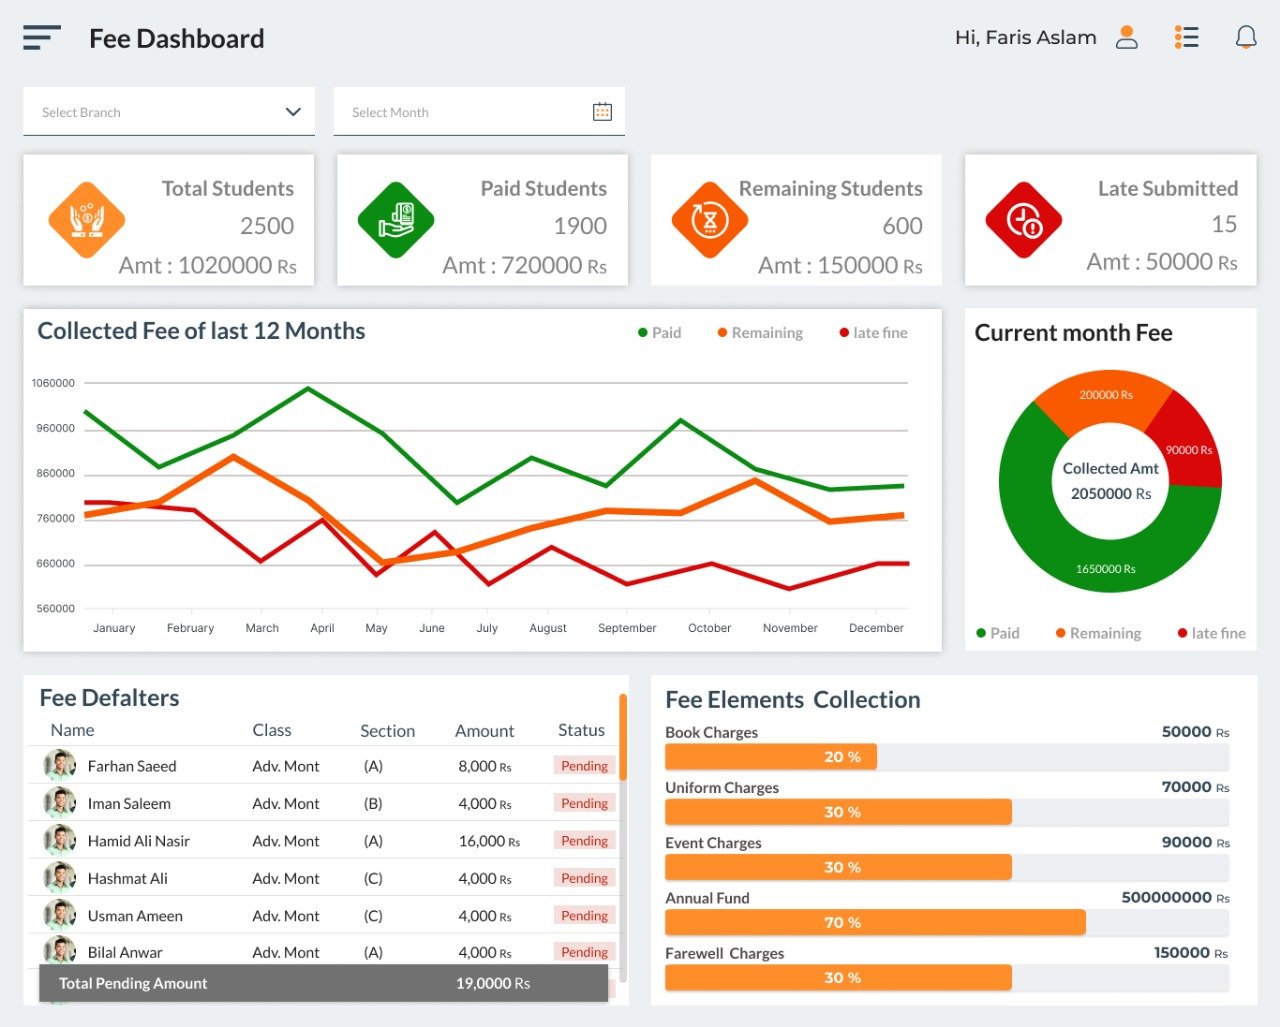This screenshot has width=1280, height=1027.
Task: Toggle late fine in Current month Fee legend
Action: [x=1212, y=633]
